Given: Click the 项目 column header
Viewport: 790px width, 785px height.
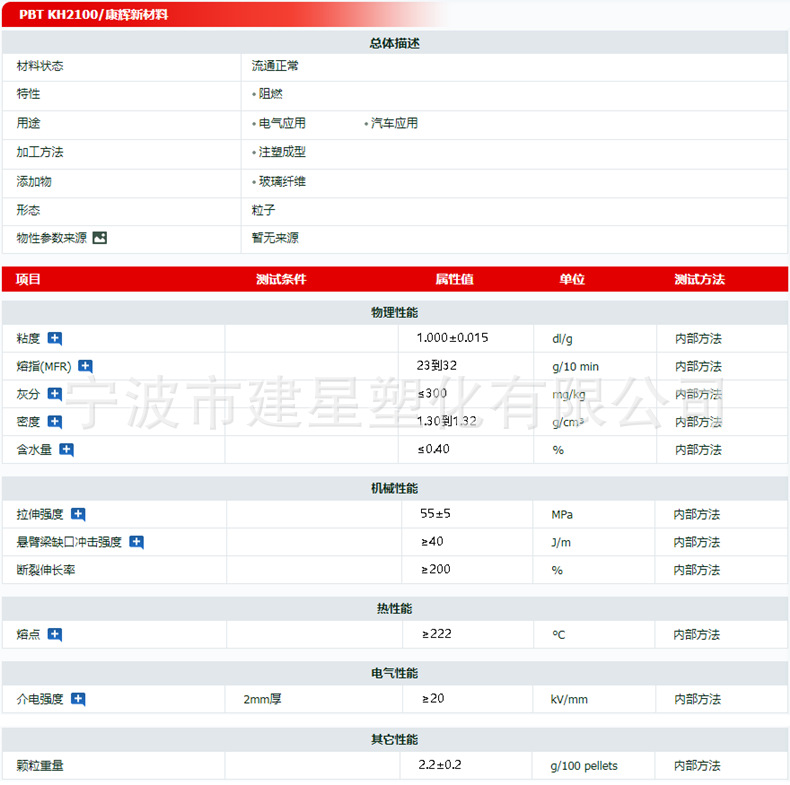Looking at the screenshot, I should tap(28, 279).
